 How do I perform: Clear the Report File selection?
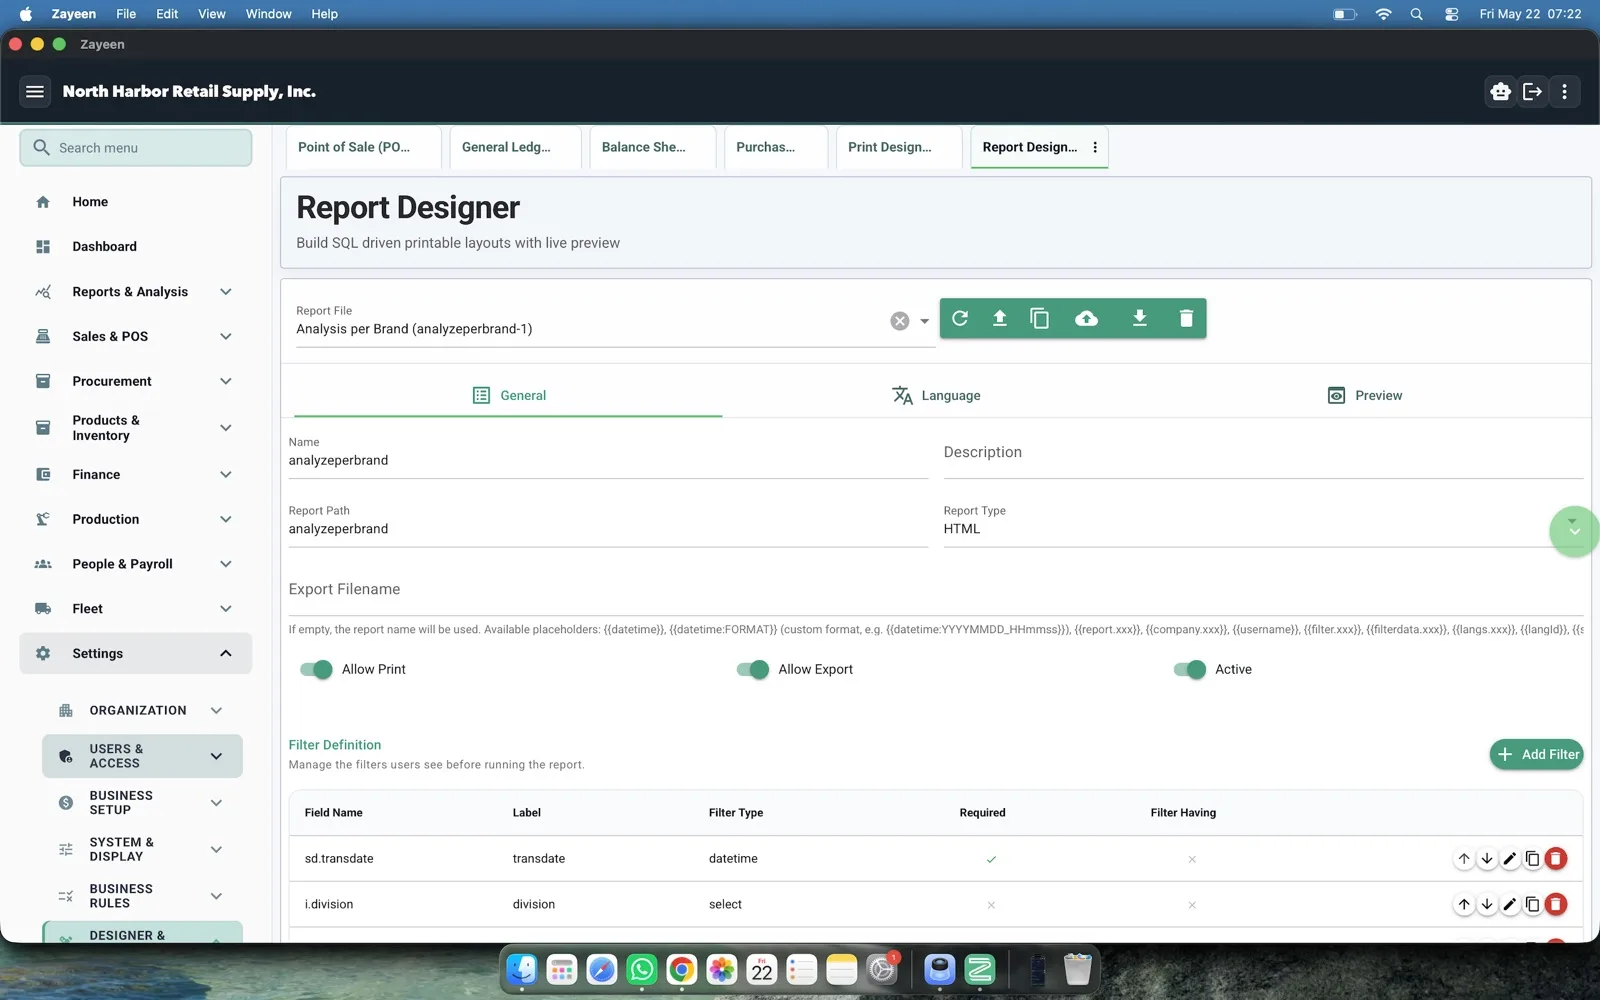tap(900, 321)
